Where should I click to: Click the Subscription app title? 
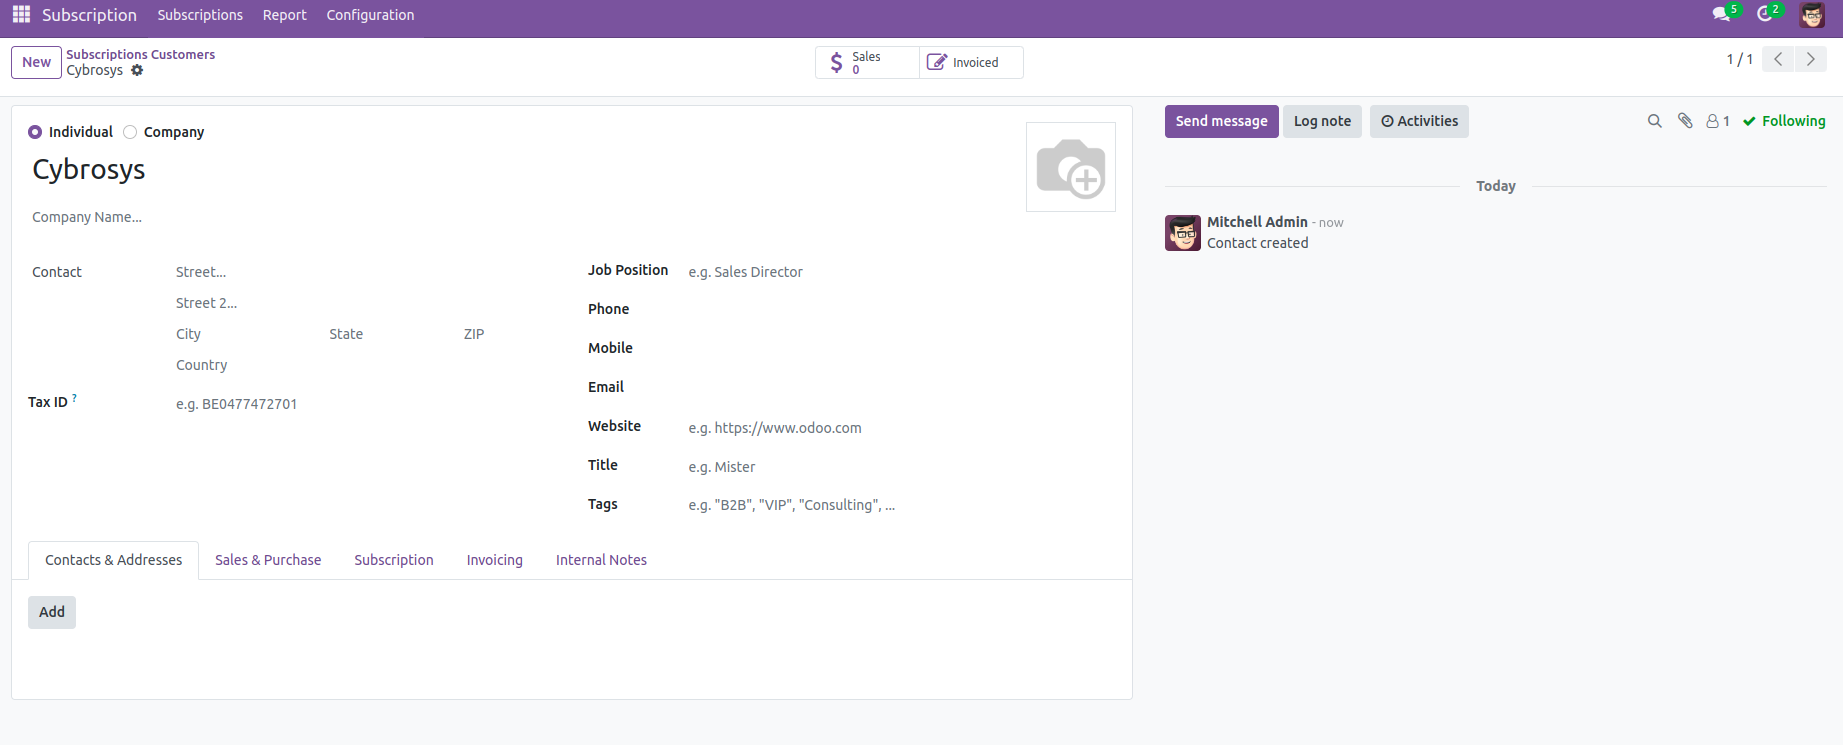pyautogui.click(x=89, y=15)
